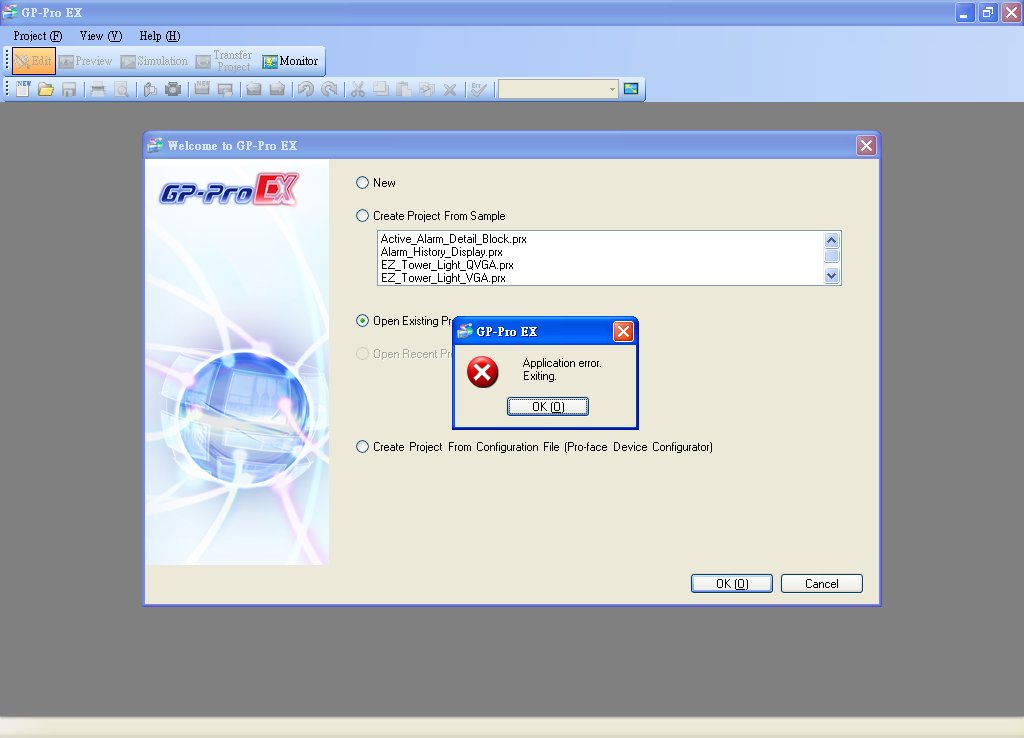This screenshot has width=1024, height=738.
Task: Click the image icon right of the combo box
Action: (x=631, y=89)
